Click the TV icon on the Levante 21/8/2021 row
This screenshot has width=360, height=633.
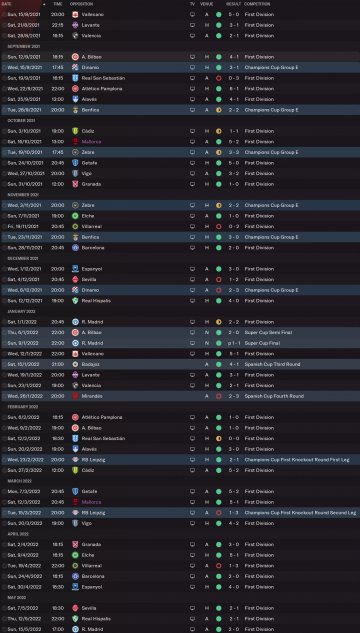pos(193,25)
